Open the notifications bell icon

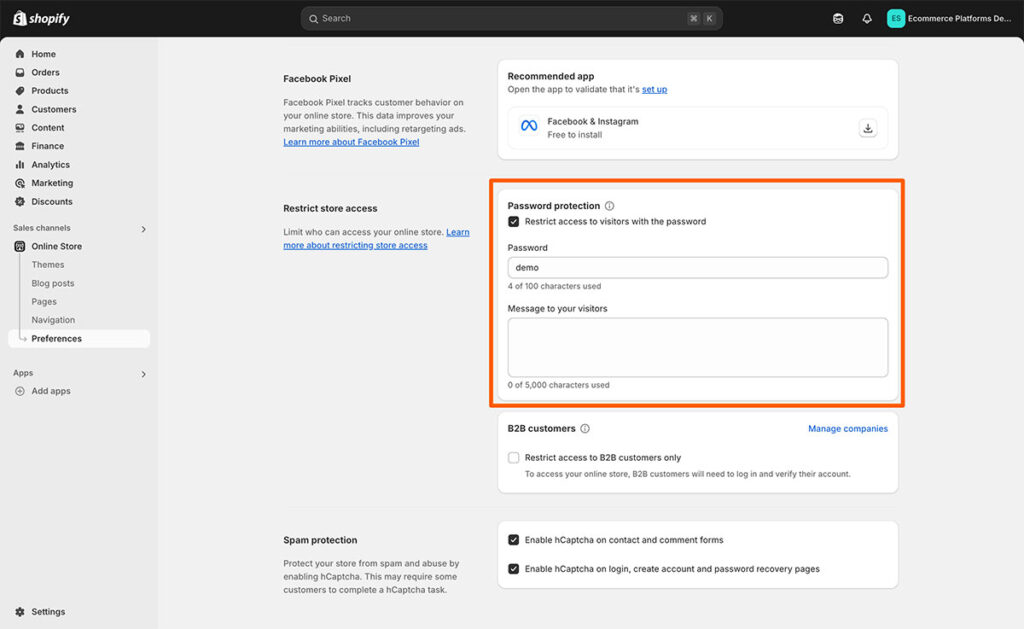[867, 18]
